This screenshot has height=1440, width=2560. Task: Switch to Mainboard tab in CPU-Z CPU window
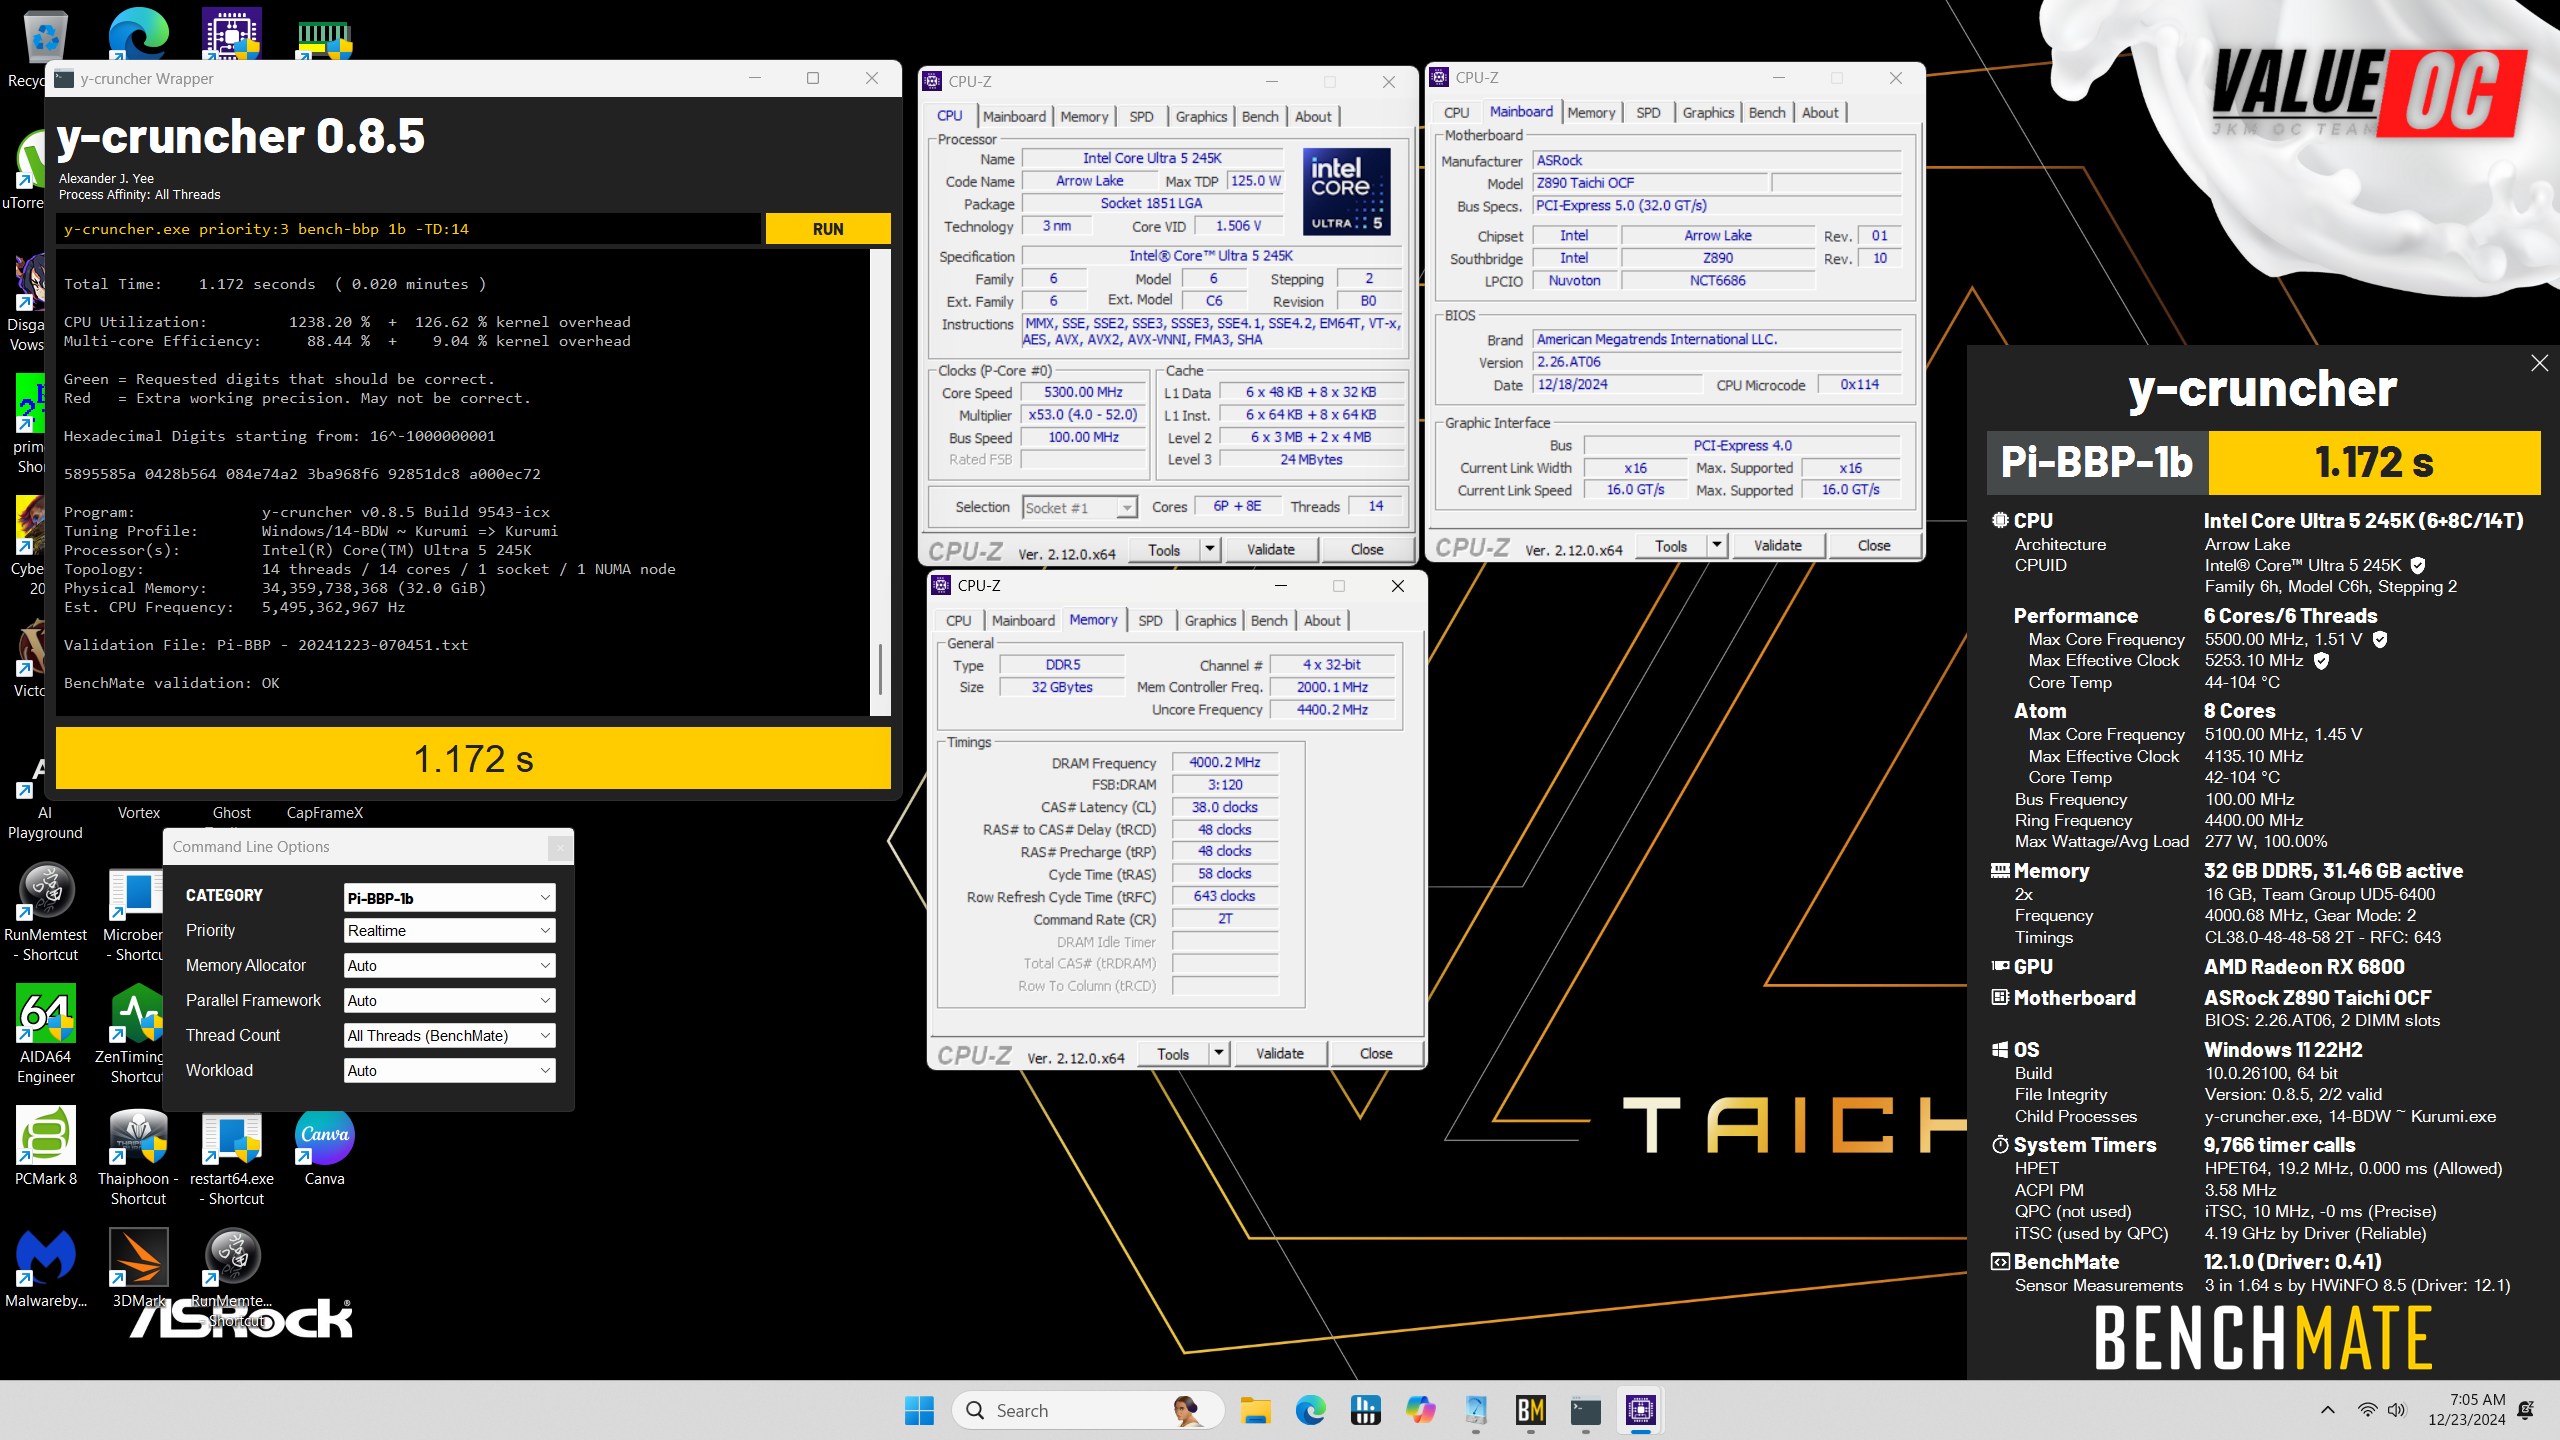[1014, 116]
